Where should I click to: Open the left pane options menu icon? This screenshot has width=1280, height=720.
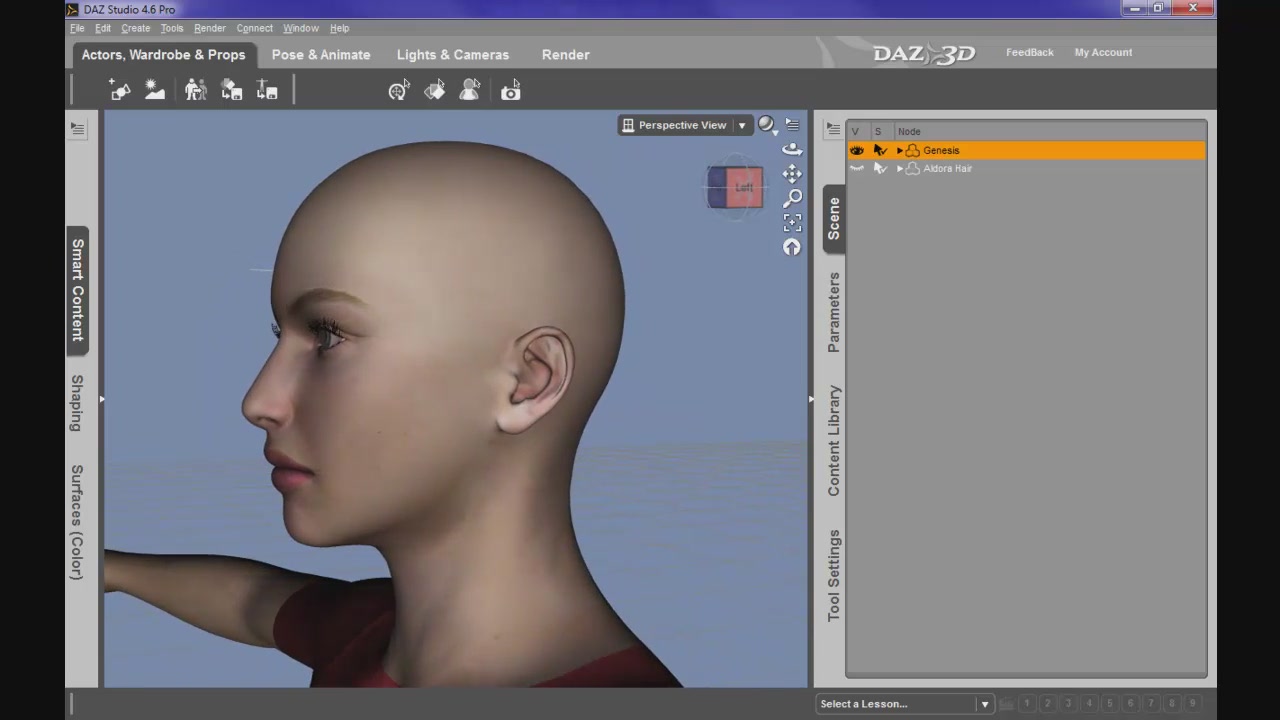[x=77, y=129]
